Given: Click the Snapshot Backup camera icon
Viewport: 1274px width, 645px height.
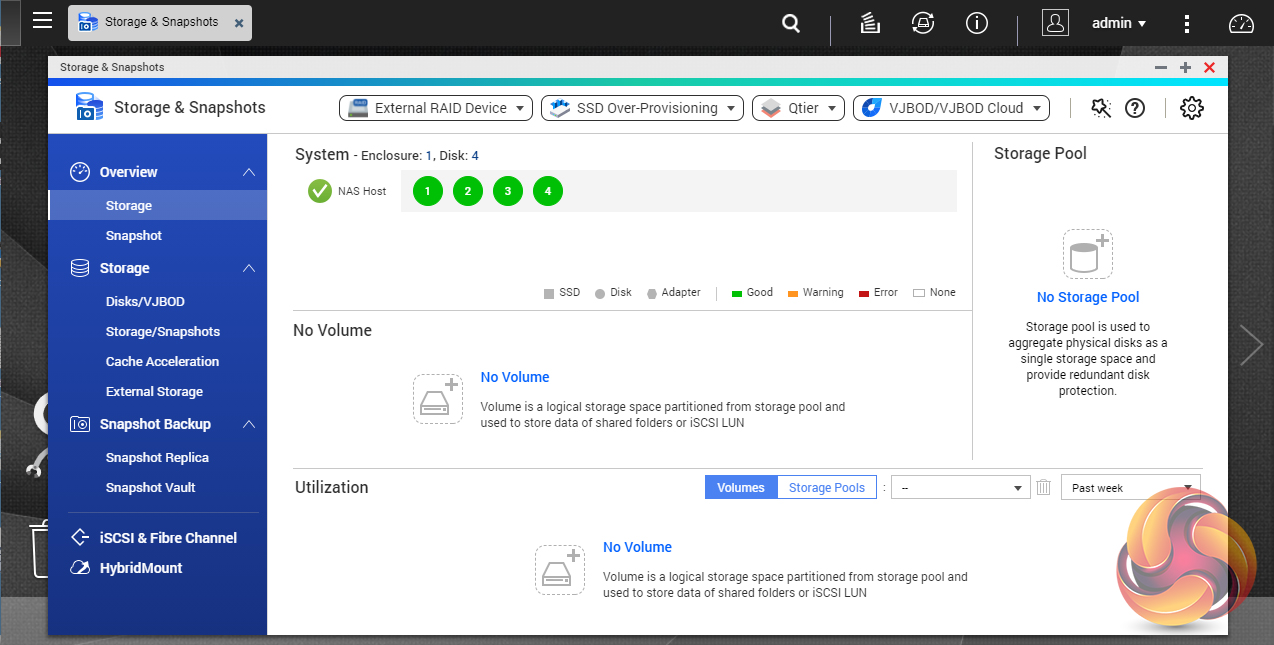Looking at the screenshot, I should (x=80, y=424).
